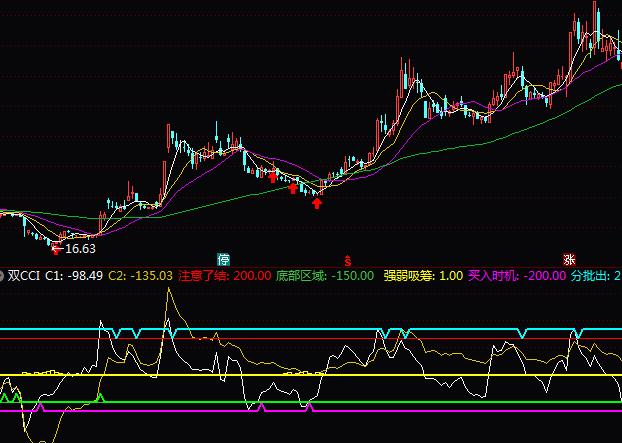
Task: Click the dark red 涨 marker icon
Action: 570,260
